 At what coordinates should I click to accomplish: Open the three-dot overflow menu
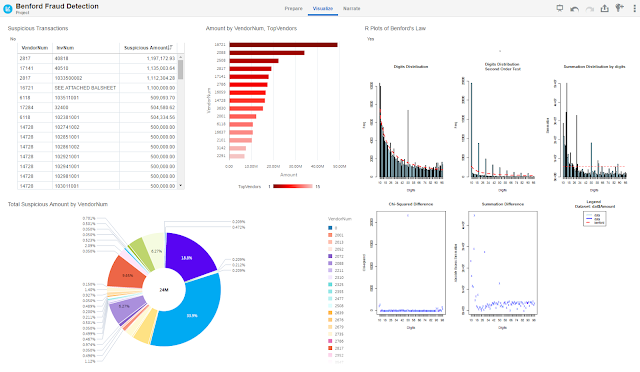coord(634,8)
